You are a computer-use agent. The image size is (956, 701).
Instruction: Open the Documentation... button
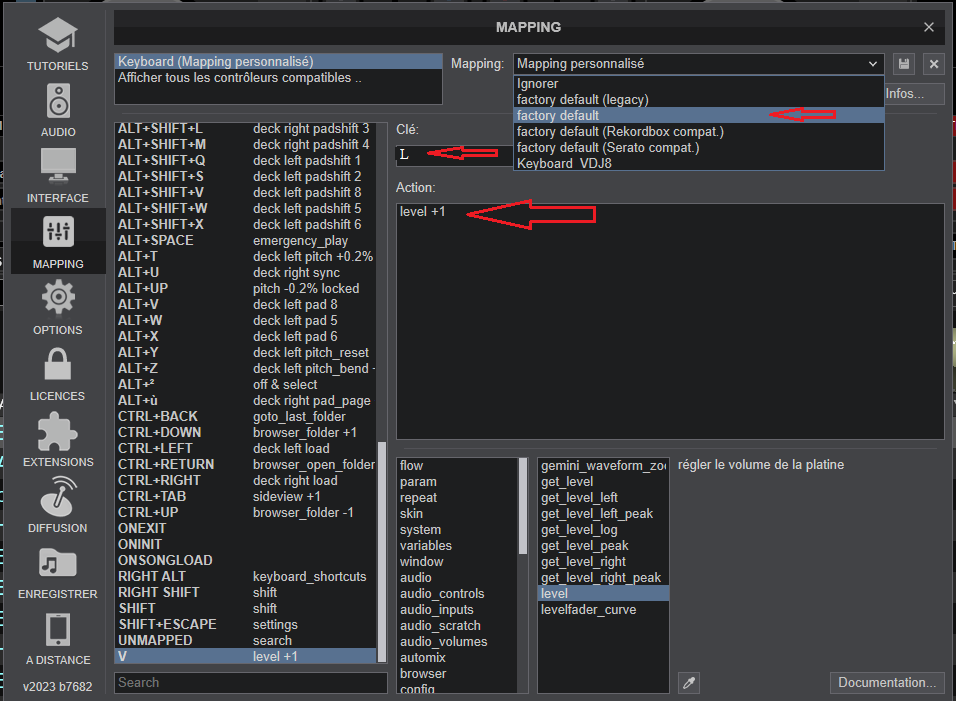point(886,683)
